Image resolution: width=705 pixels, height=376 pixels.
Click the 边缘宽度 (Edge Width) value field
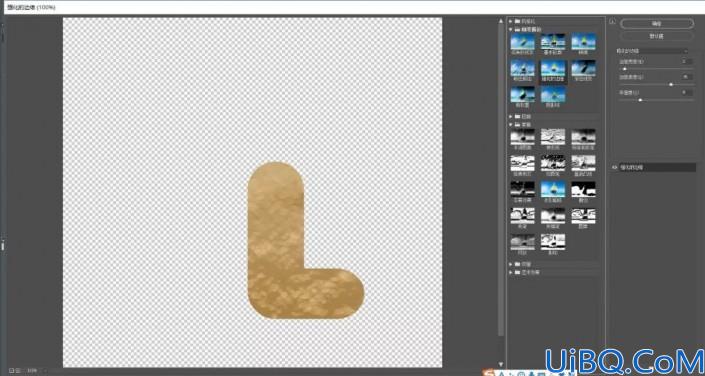click(x=687, y=61)
